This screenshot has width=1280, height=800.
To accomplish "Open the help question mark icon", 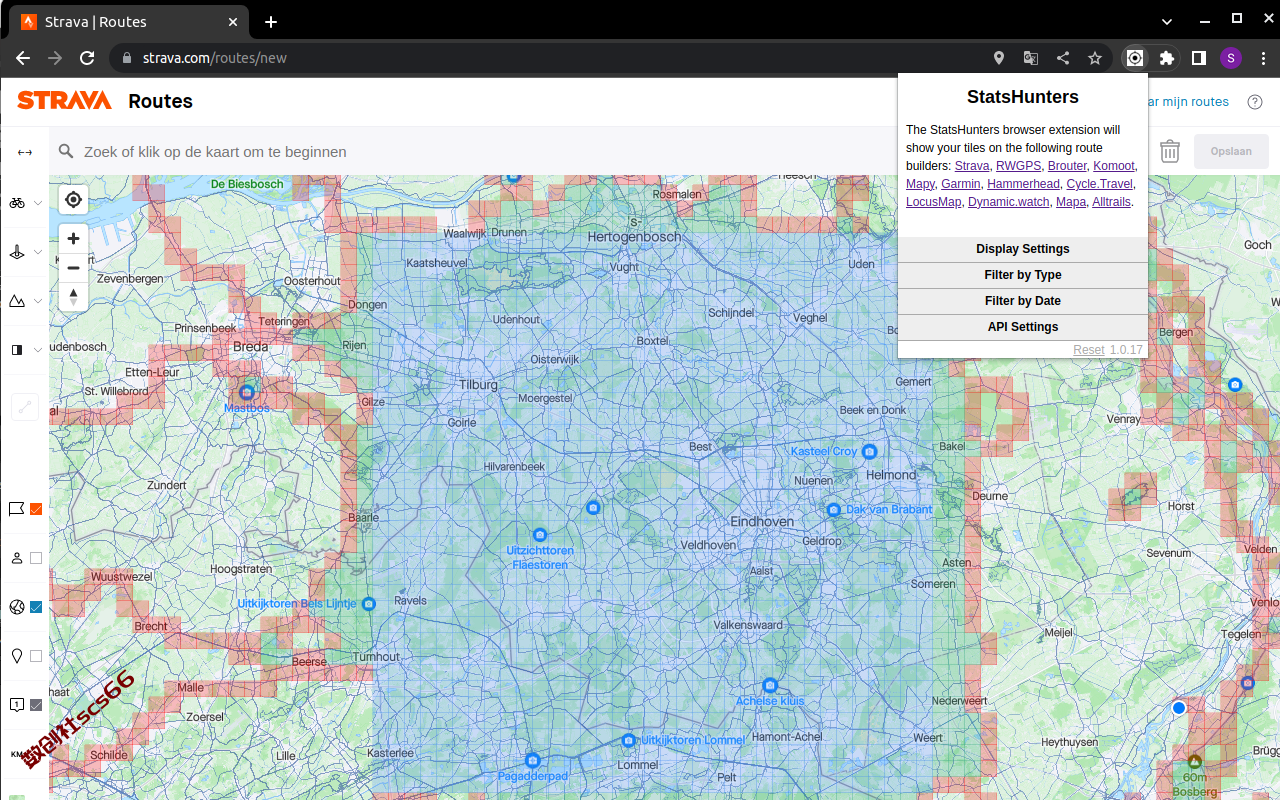I will click(1255, 102).
